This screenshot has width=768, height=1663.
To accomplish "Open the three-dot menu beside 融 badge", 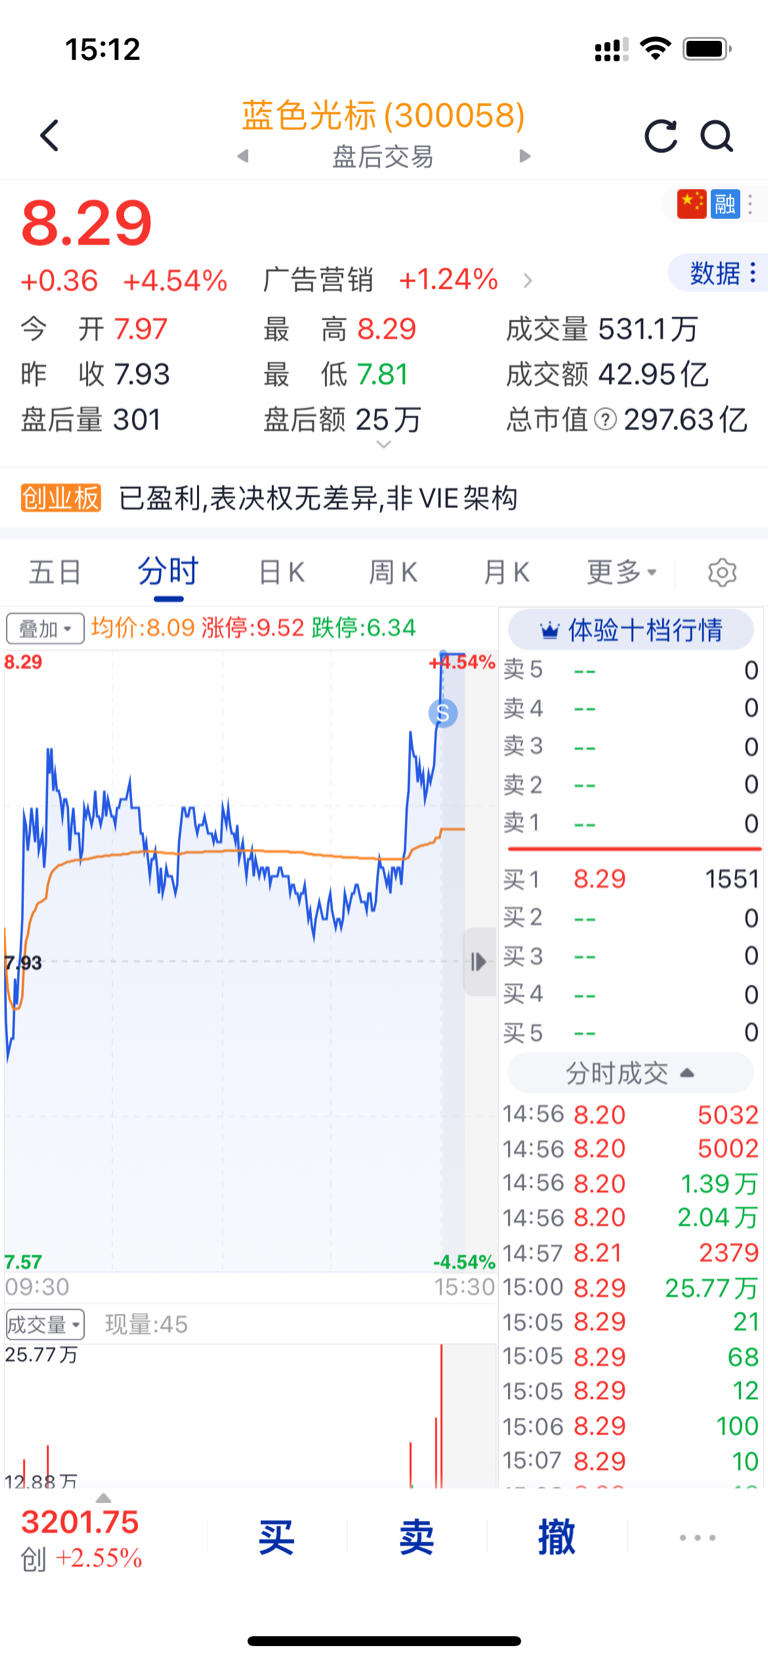I will 750,204.
